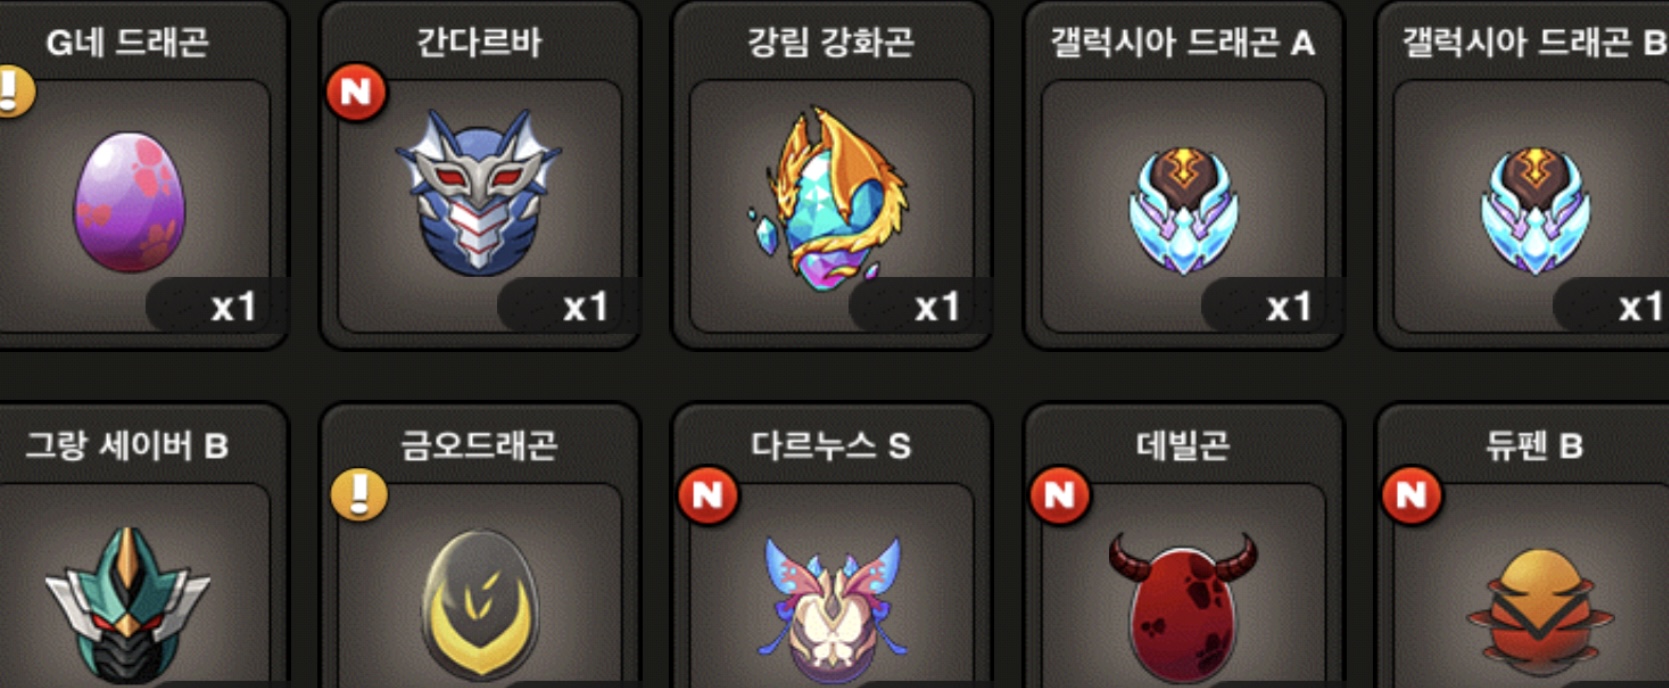Click the 금오드래곤 card title
1669x688 pixels.
pos(479,445)
